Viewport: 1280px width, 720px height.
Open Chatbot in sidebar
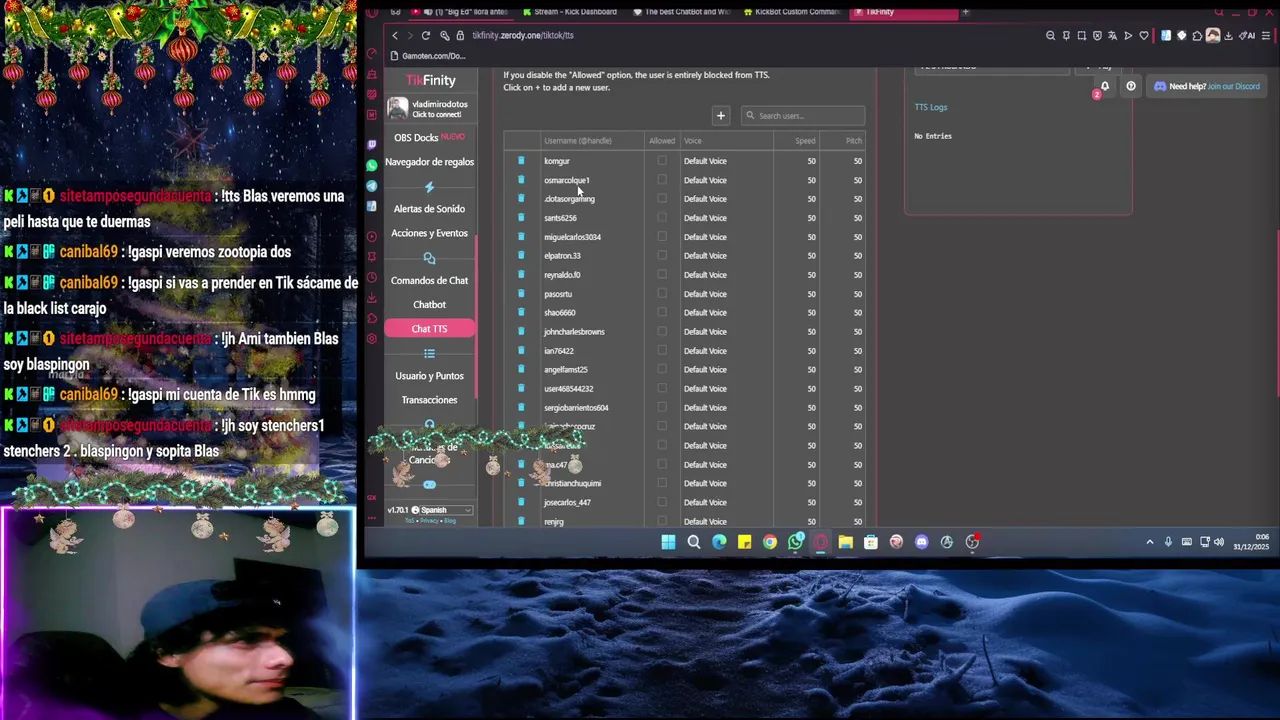pyautogui.click(x=429, y=305)
